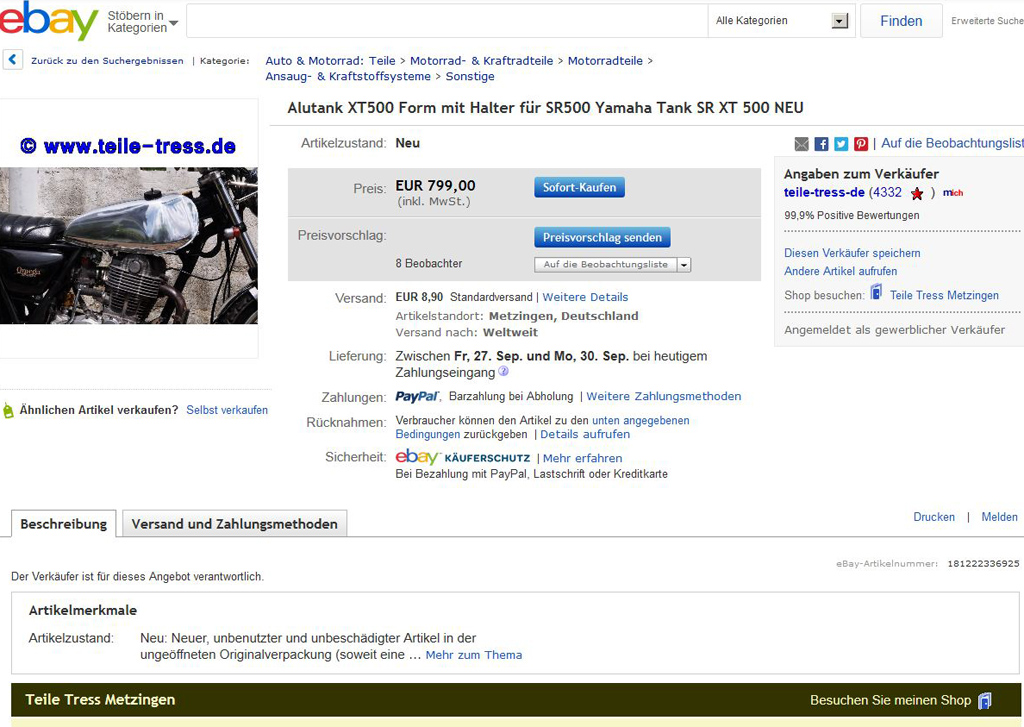This screenshot has height=727, width=1024.
Task: Expand the Auf die Beobachtungsliste dropdown arrow
Action: pyautogui.click(x=684, y=265)
